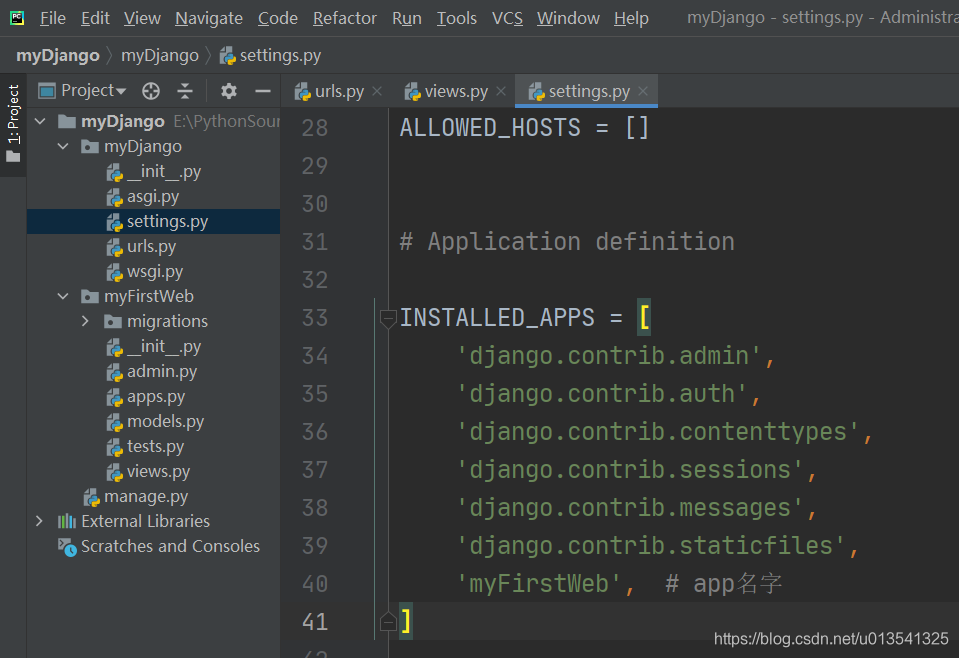959x658 pixels.
Task: Expand External Libraries node
Action: click(x=40, y=522)
